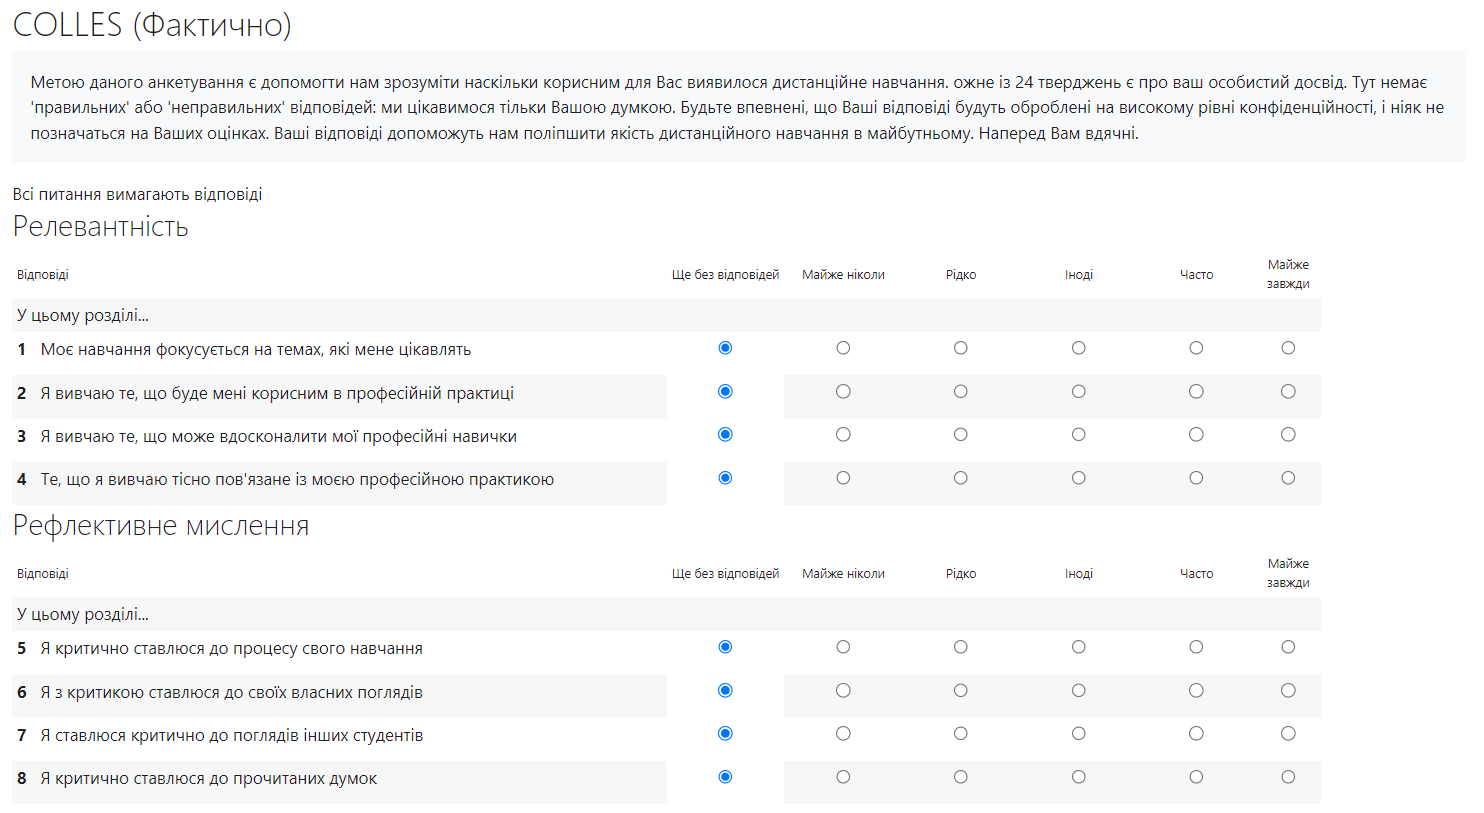The image size is (1484, 813).
Task: Choose 'Часто' for question 2
Action: point(1196,392)
